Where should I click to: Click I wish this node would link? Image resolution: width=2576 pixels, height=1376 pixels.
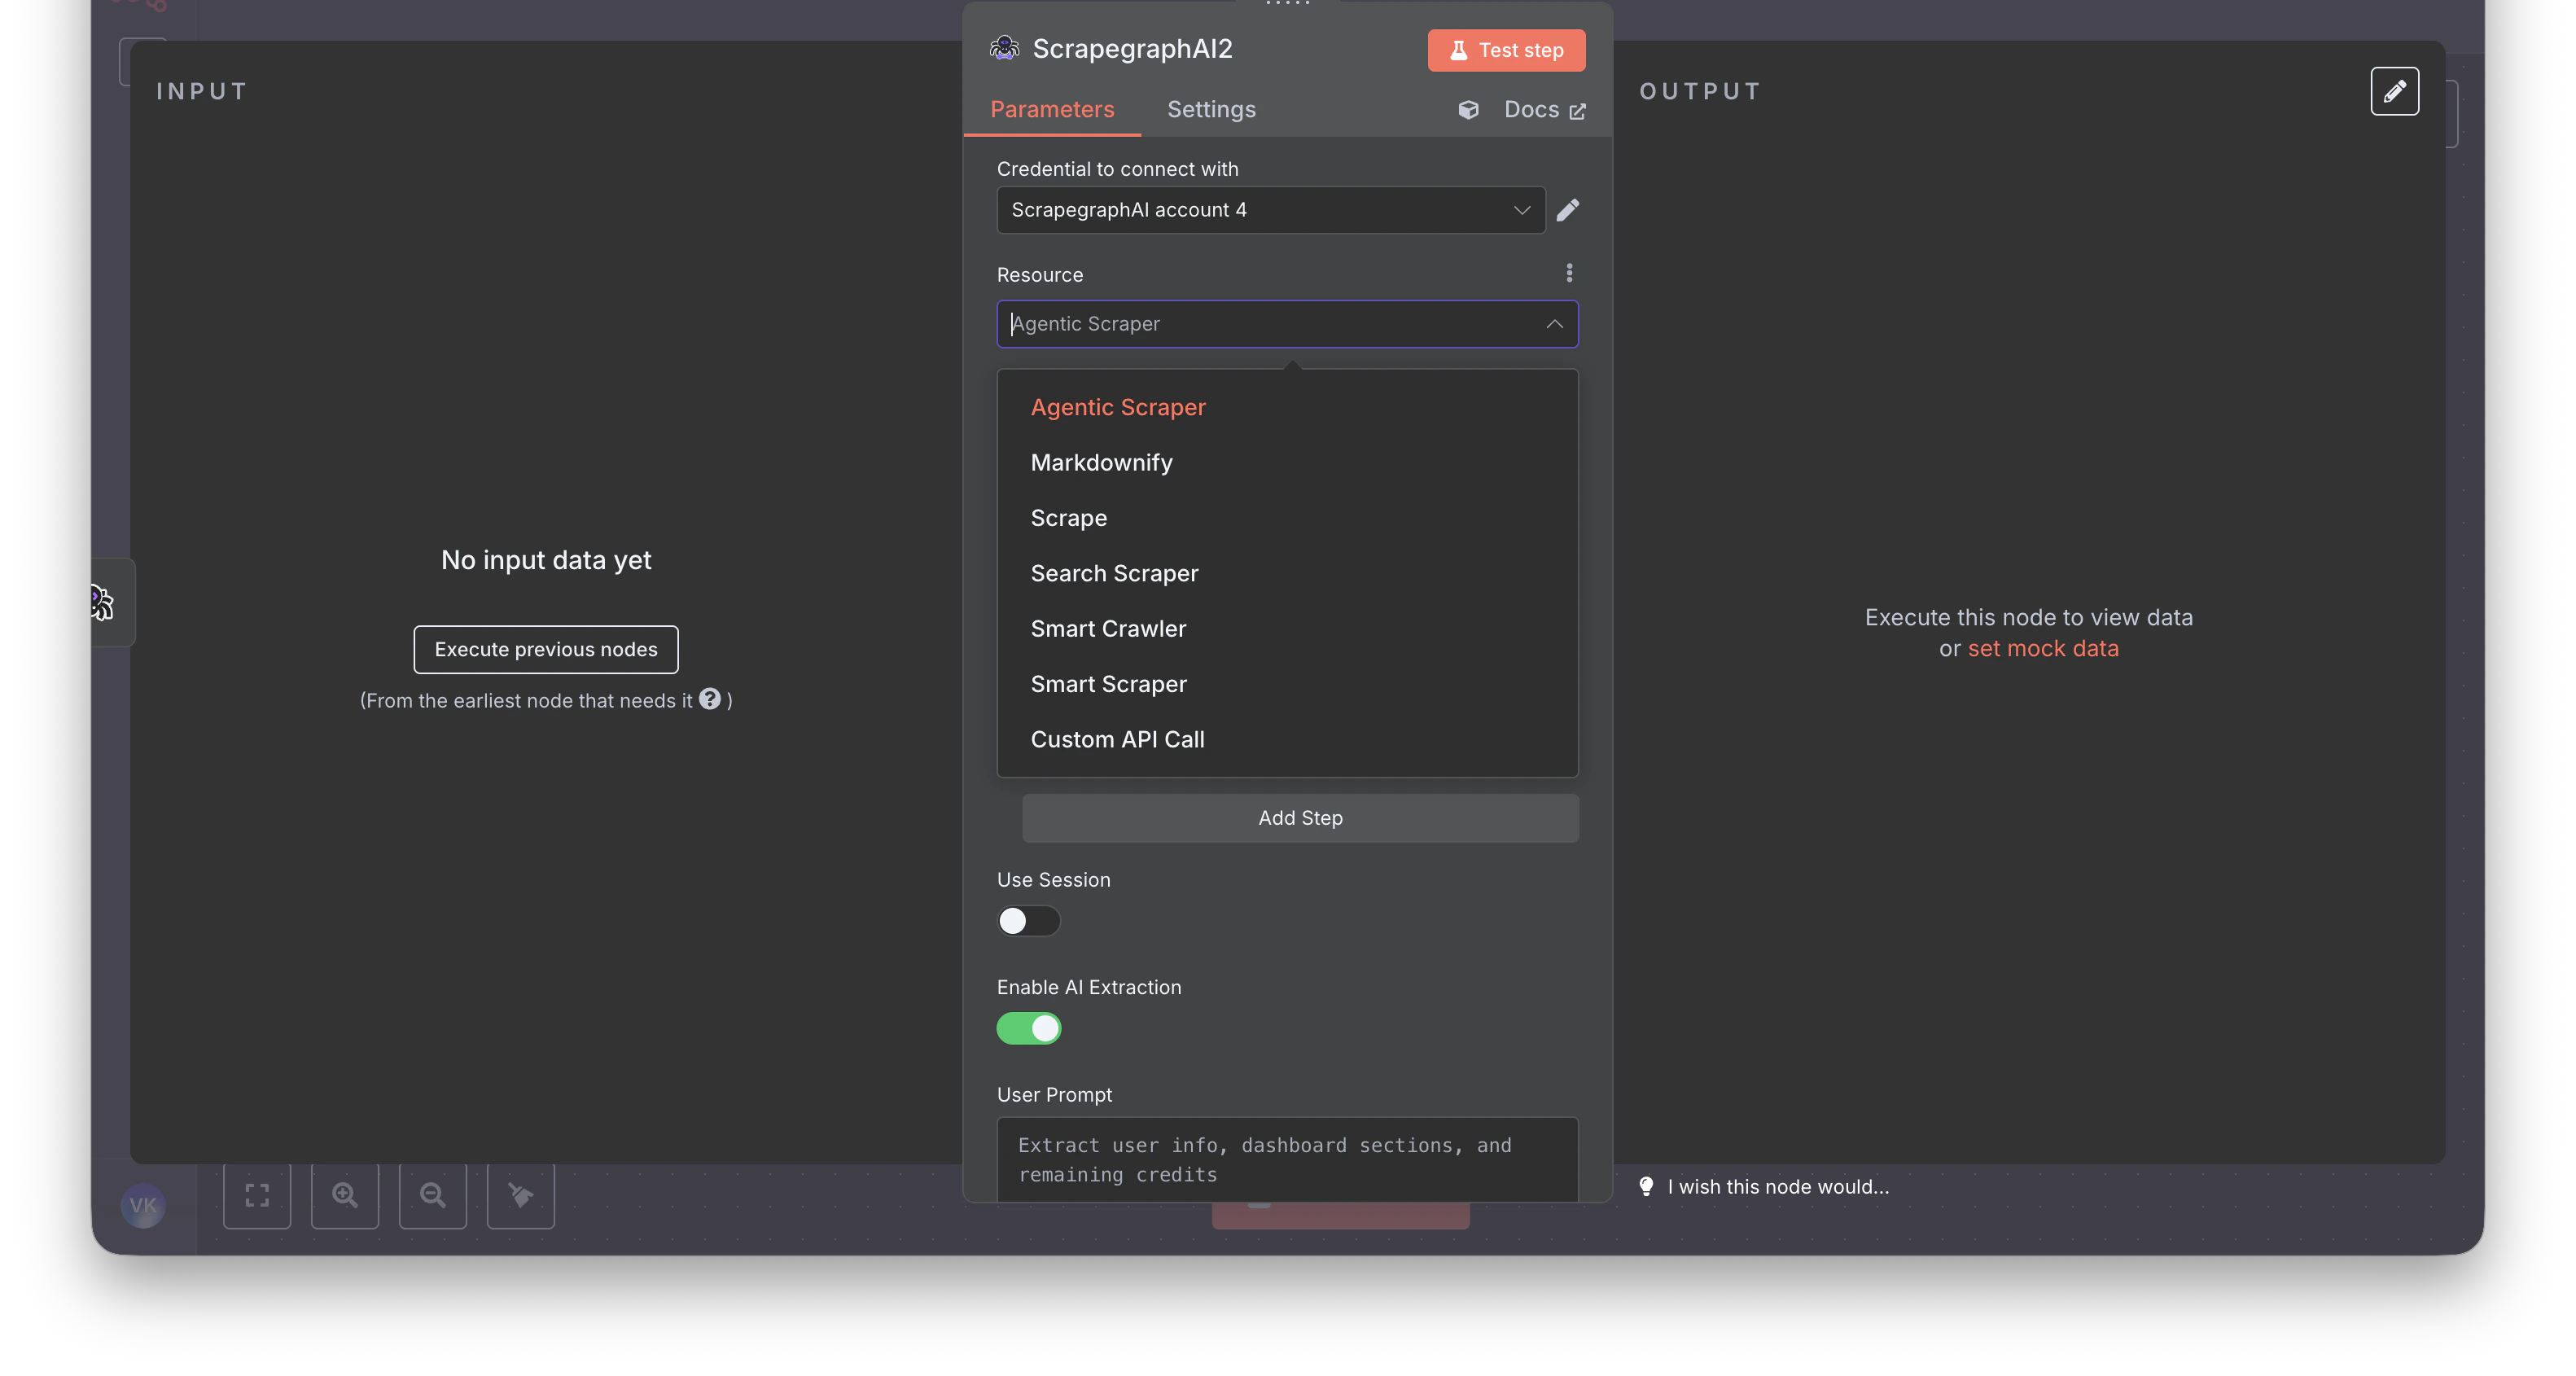point(1778,1186)
